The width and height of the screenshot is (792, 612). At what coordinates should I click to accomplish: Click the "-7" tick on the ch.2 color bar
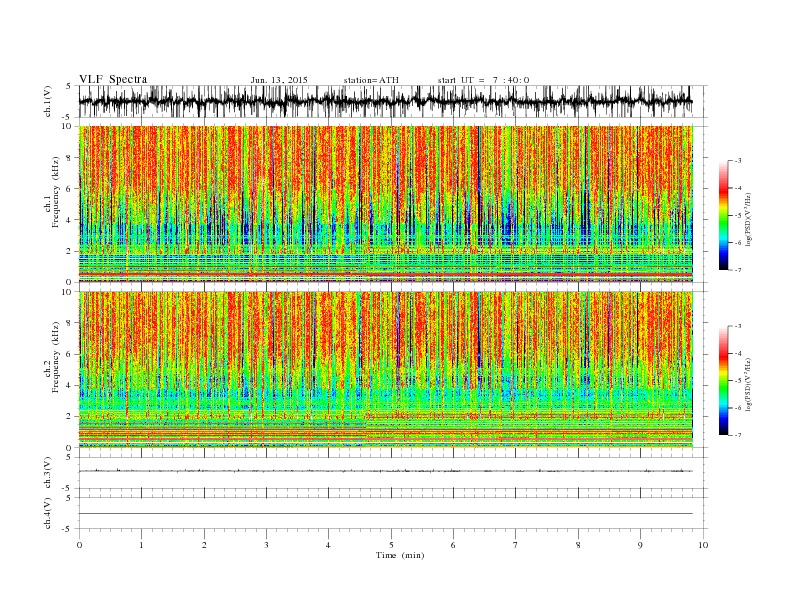tap(738, 435)
